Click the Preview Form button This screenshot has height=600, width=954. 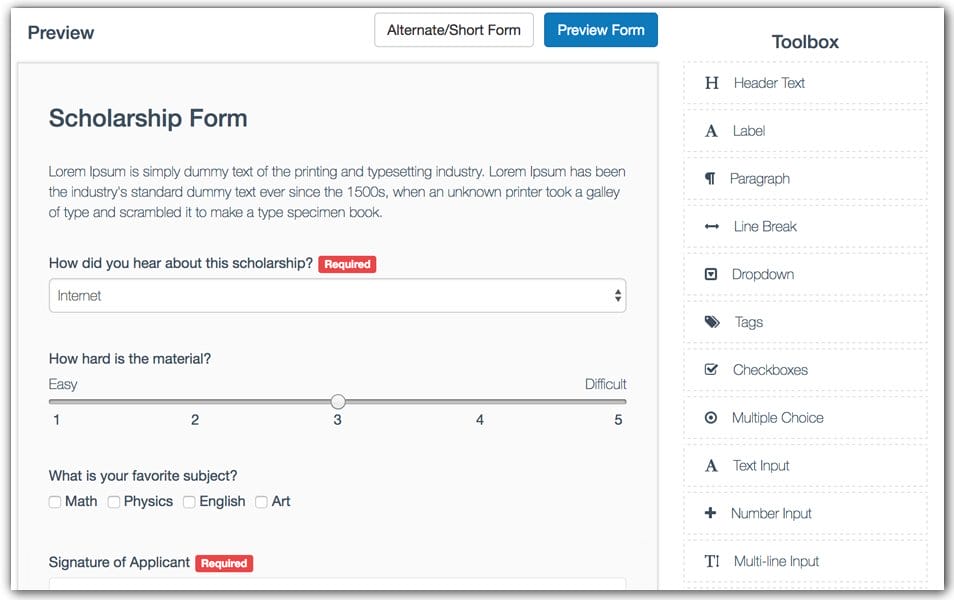(x=600, y=30)
